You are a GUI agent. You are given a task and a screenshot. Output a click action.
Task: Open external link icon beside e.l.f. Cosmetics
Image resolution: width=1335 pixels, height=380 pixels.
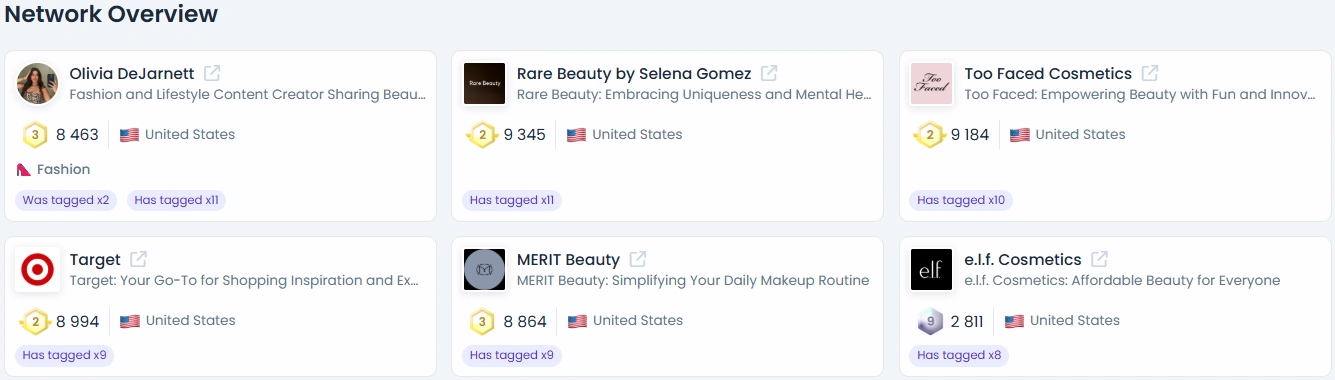[x=1099, y=259]
